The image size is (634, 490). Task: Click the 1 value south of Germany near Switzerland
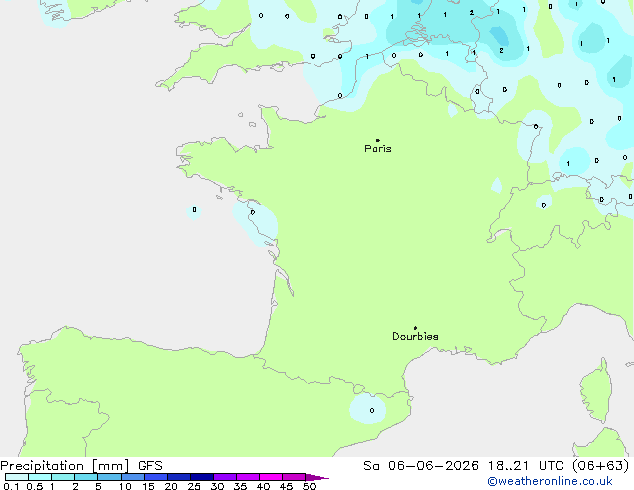568,163
